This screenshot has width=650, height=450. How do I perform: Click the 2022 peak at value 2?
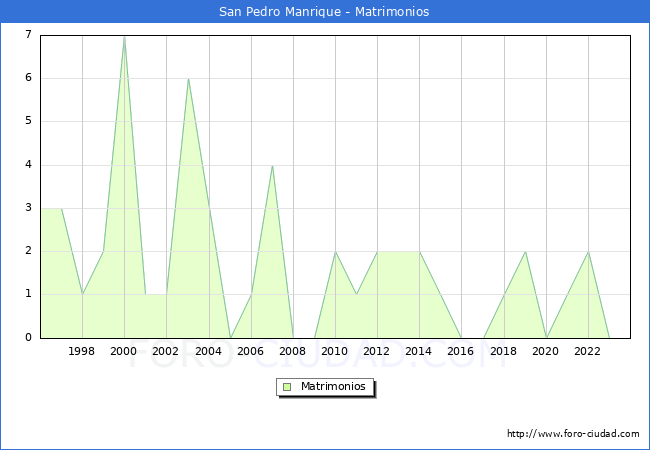click(588, 252)
